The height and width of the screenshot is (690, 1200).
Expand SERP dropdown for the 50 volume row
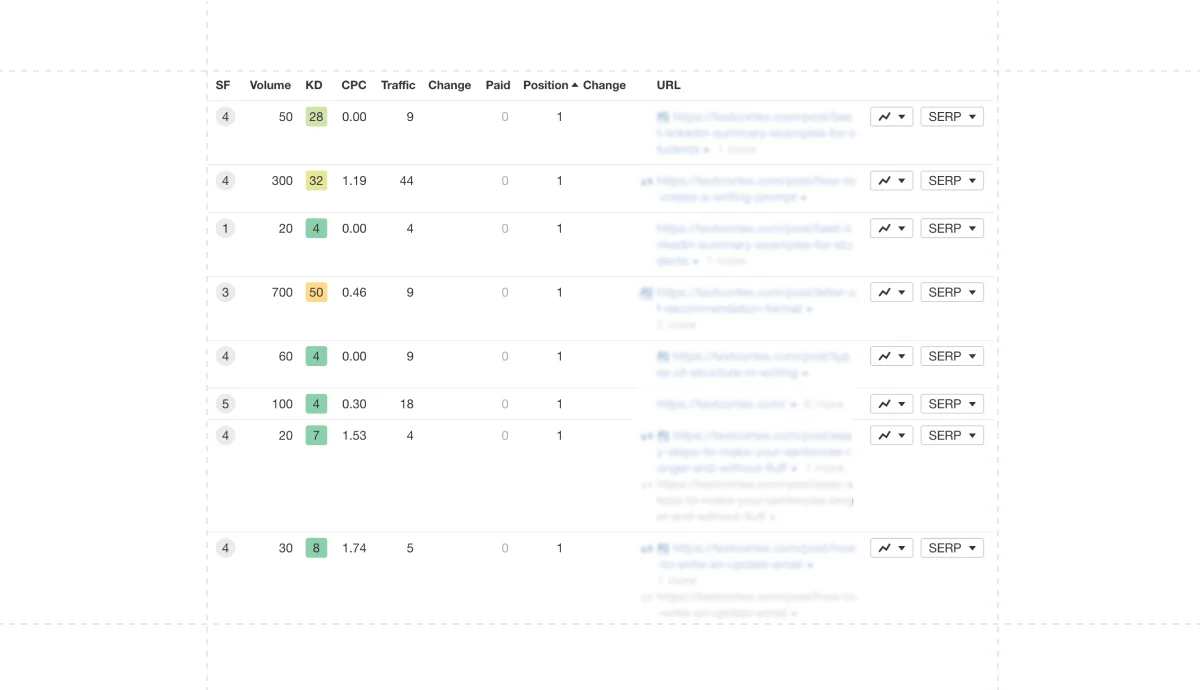click(952, 117)
